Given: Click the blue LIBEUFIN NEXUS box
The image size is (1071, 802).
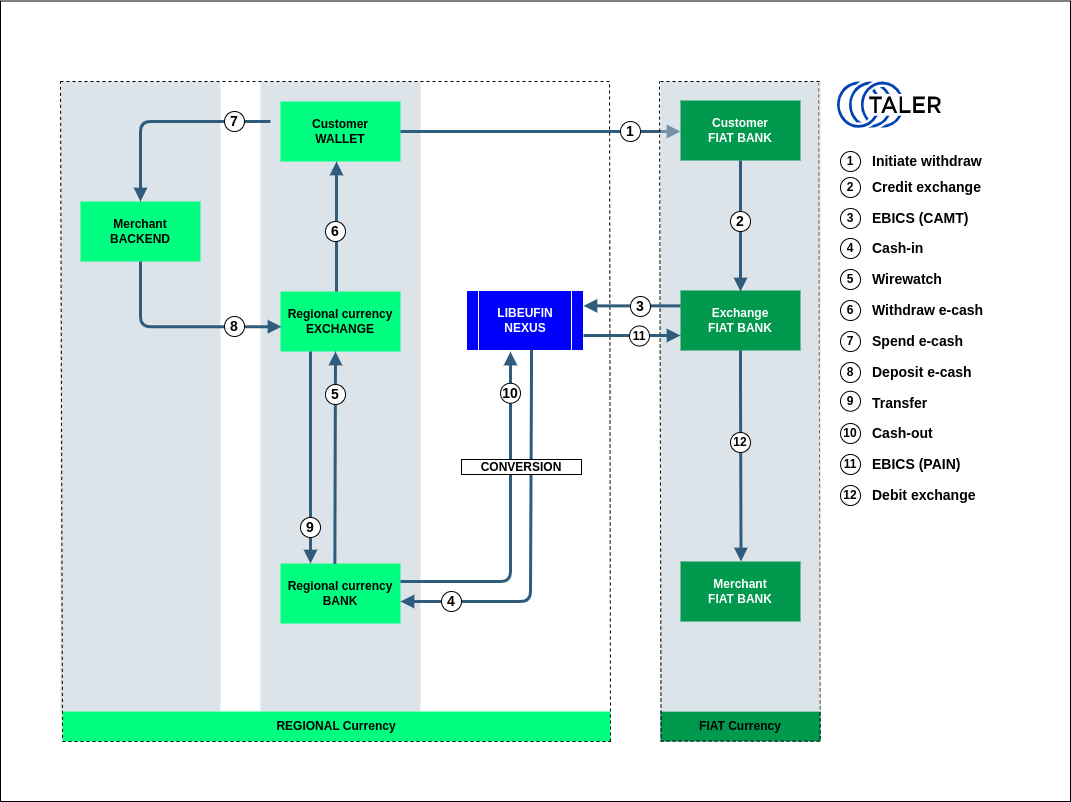Looking at the screenshot, I should click(525, 320).
